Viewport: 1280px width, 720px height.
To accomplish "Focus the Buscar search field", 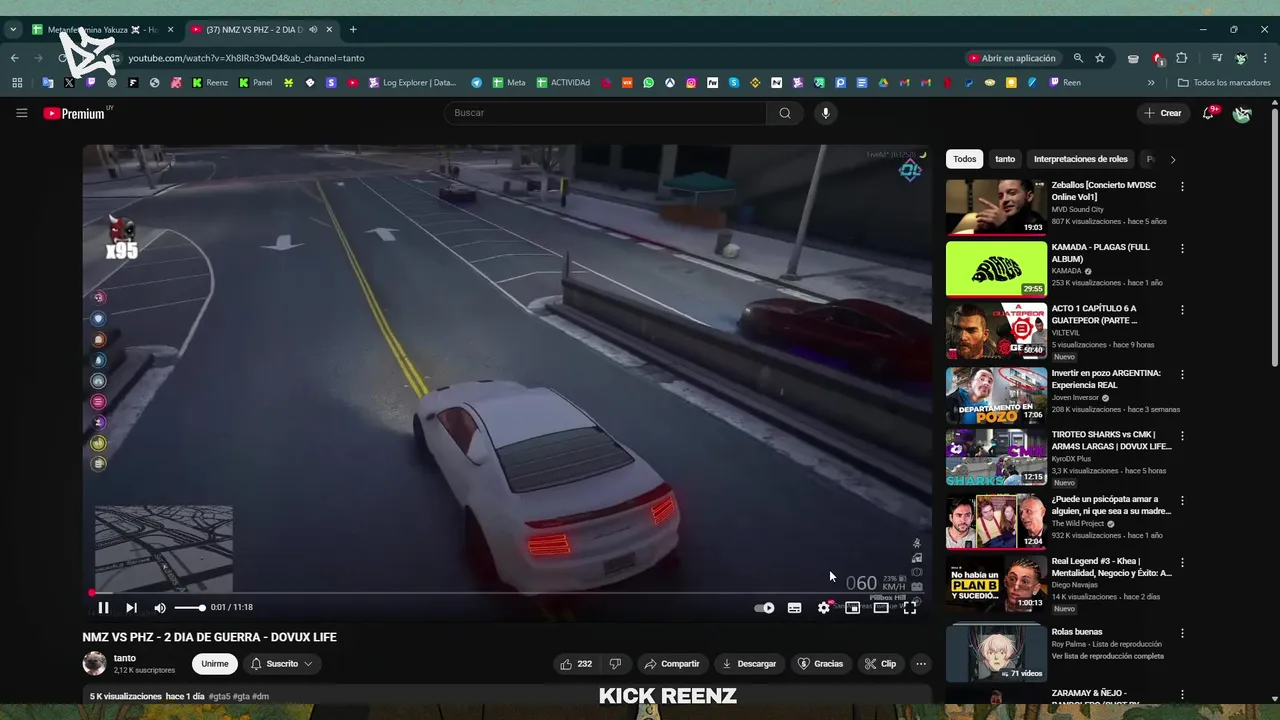I will coord(606,113).
